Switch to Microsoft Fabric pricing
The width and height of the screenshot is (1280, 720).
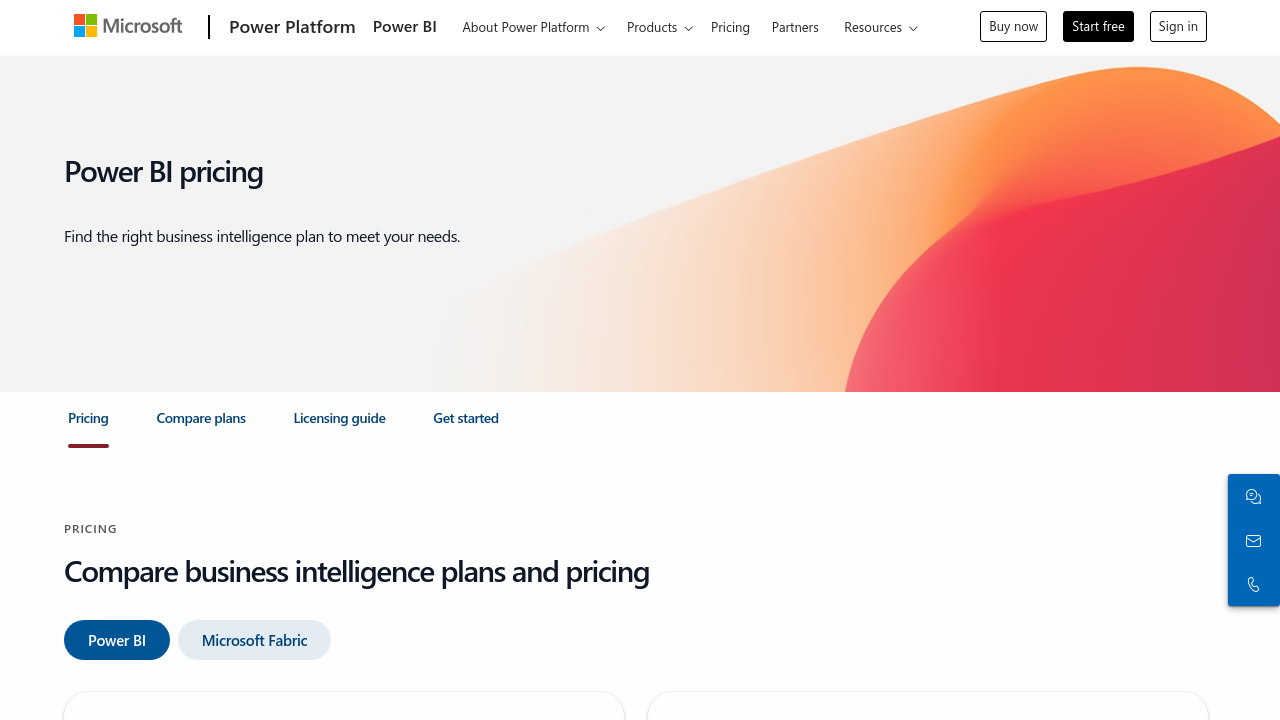click(x=254, y=640)
